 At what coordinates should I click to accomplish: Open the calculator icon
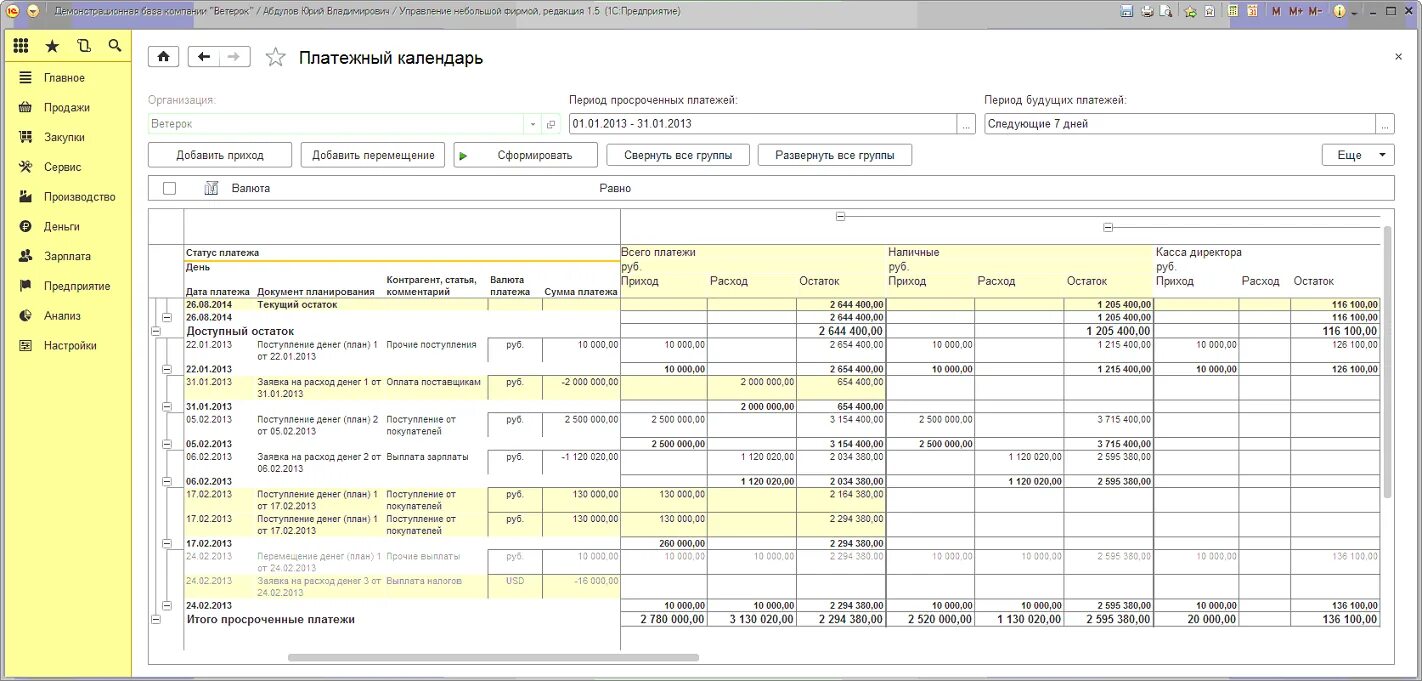(1234, 11)
